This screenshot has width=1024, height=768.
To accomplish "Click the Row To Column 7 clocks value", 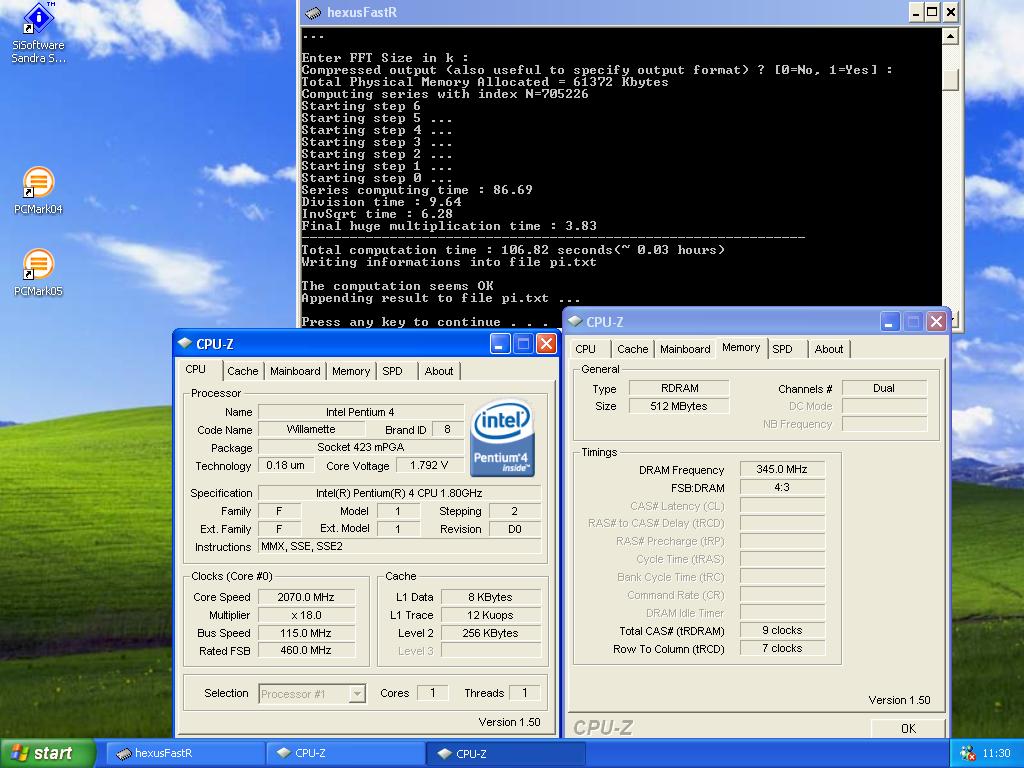I will pos(782,648).
